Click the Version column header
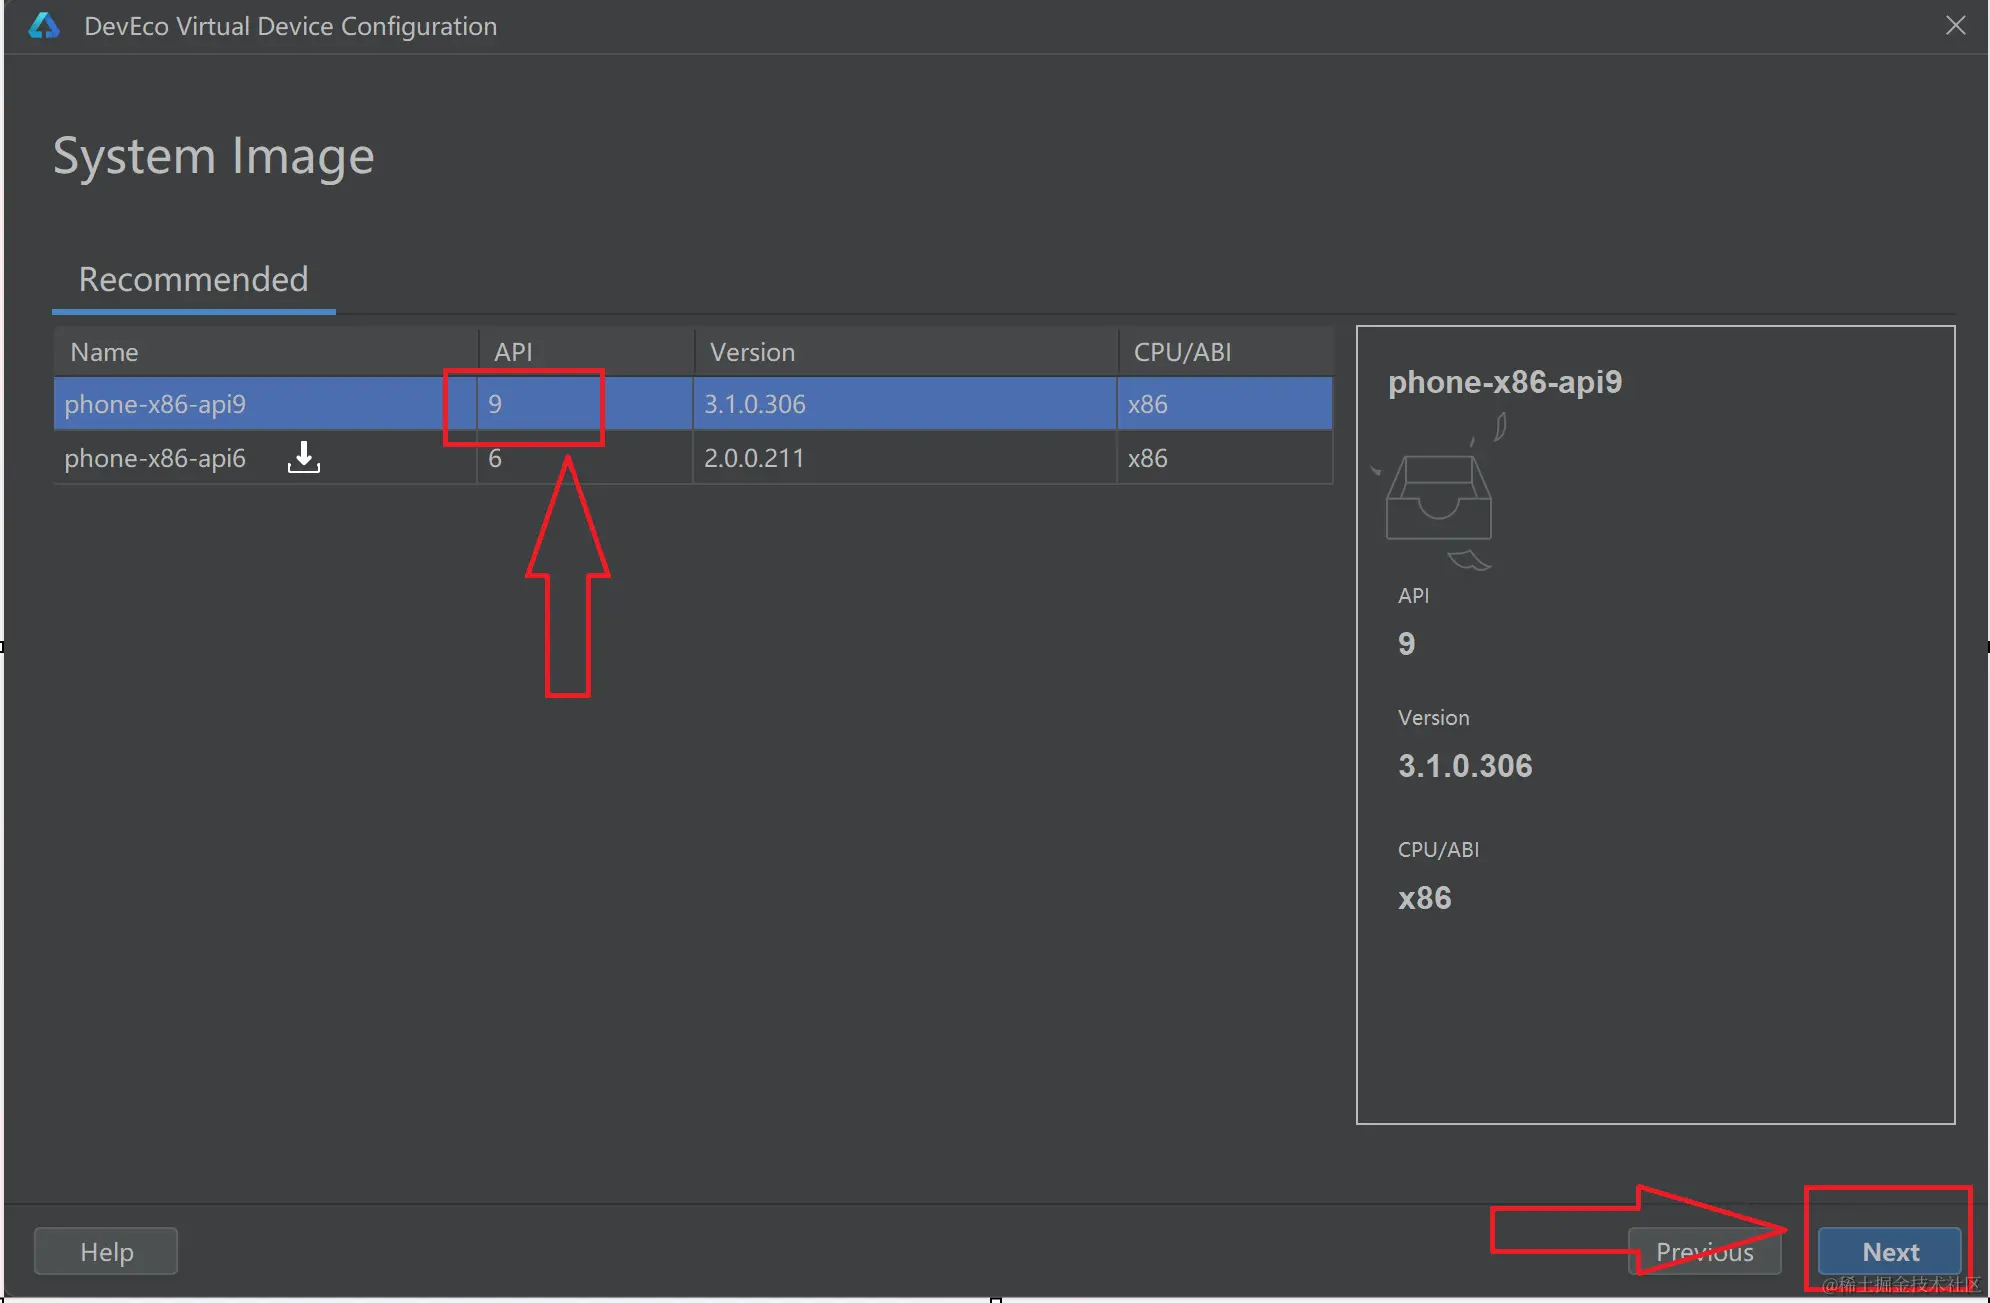The width and height of the screenshot is (1990, 1303). (752, 351)
